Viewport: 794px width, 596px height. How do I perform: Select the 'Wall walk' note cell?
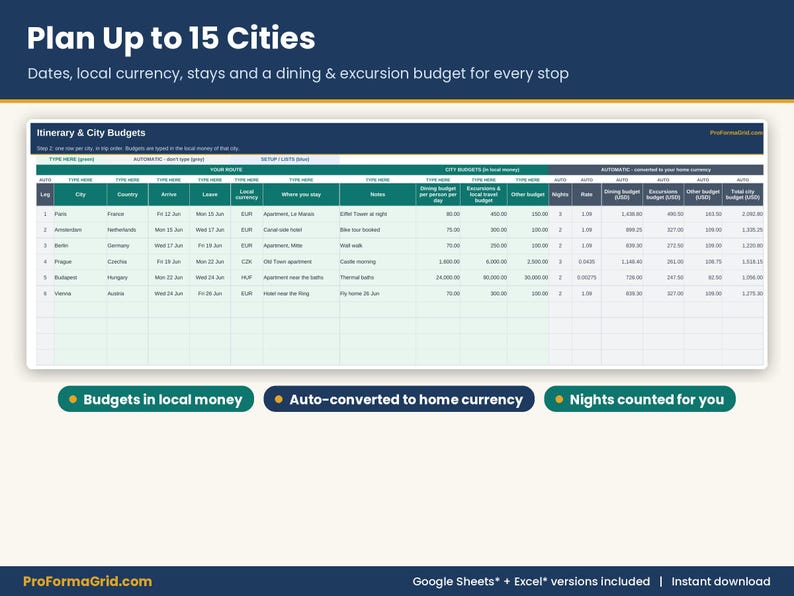pyautogui.click(x=377, y=246)
